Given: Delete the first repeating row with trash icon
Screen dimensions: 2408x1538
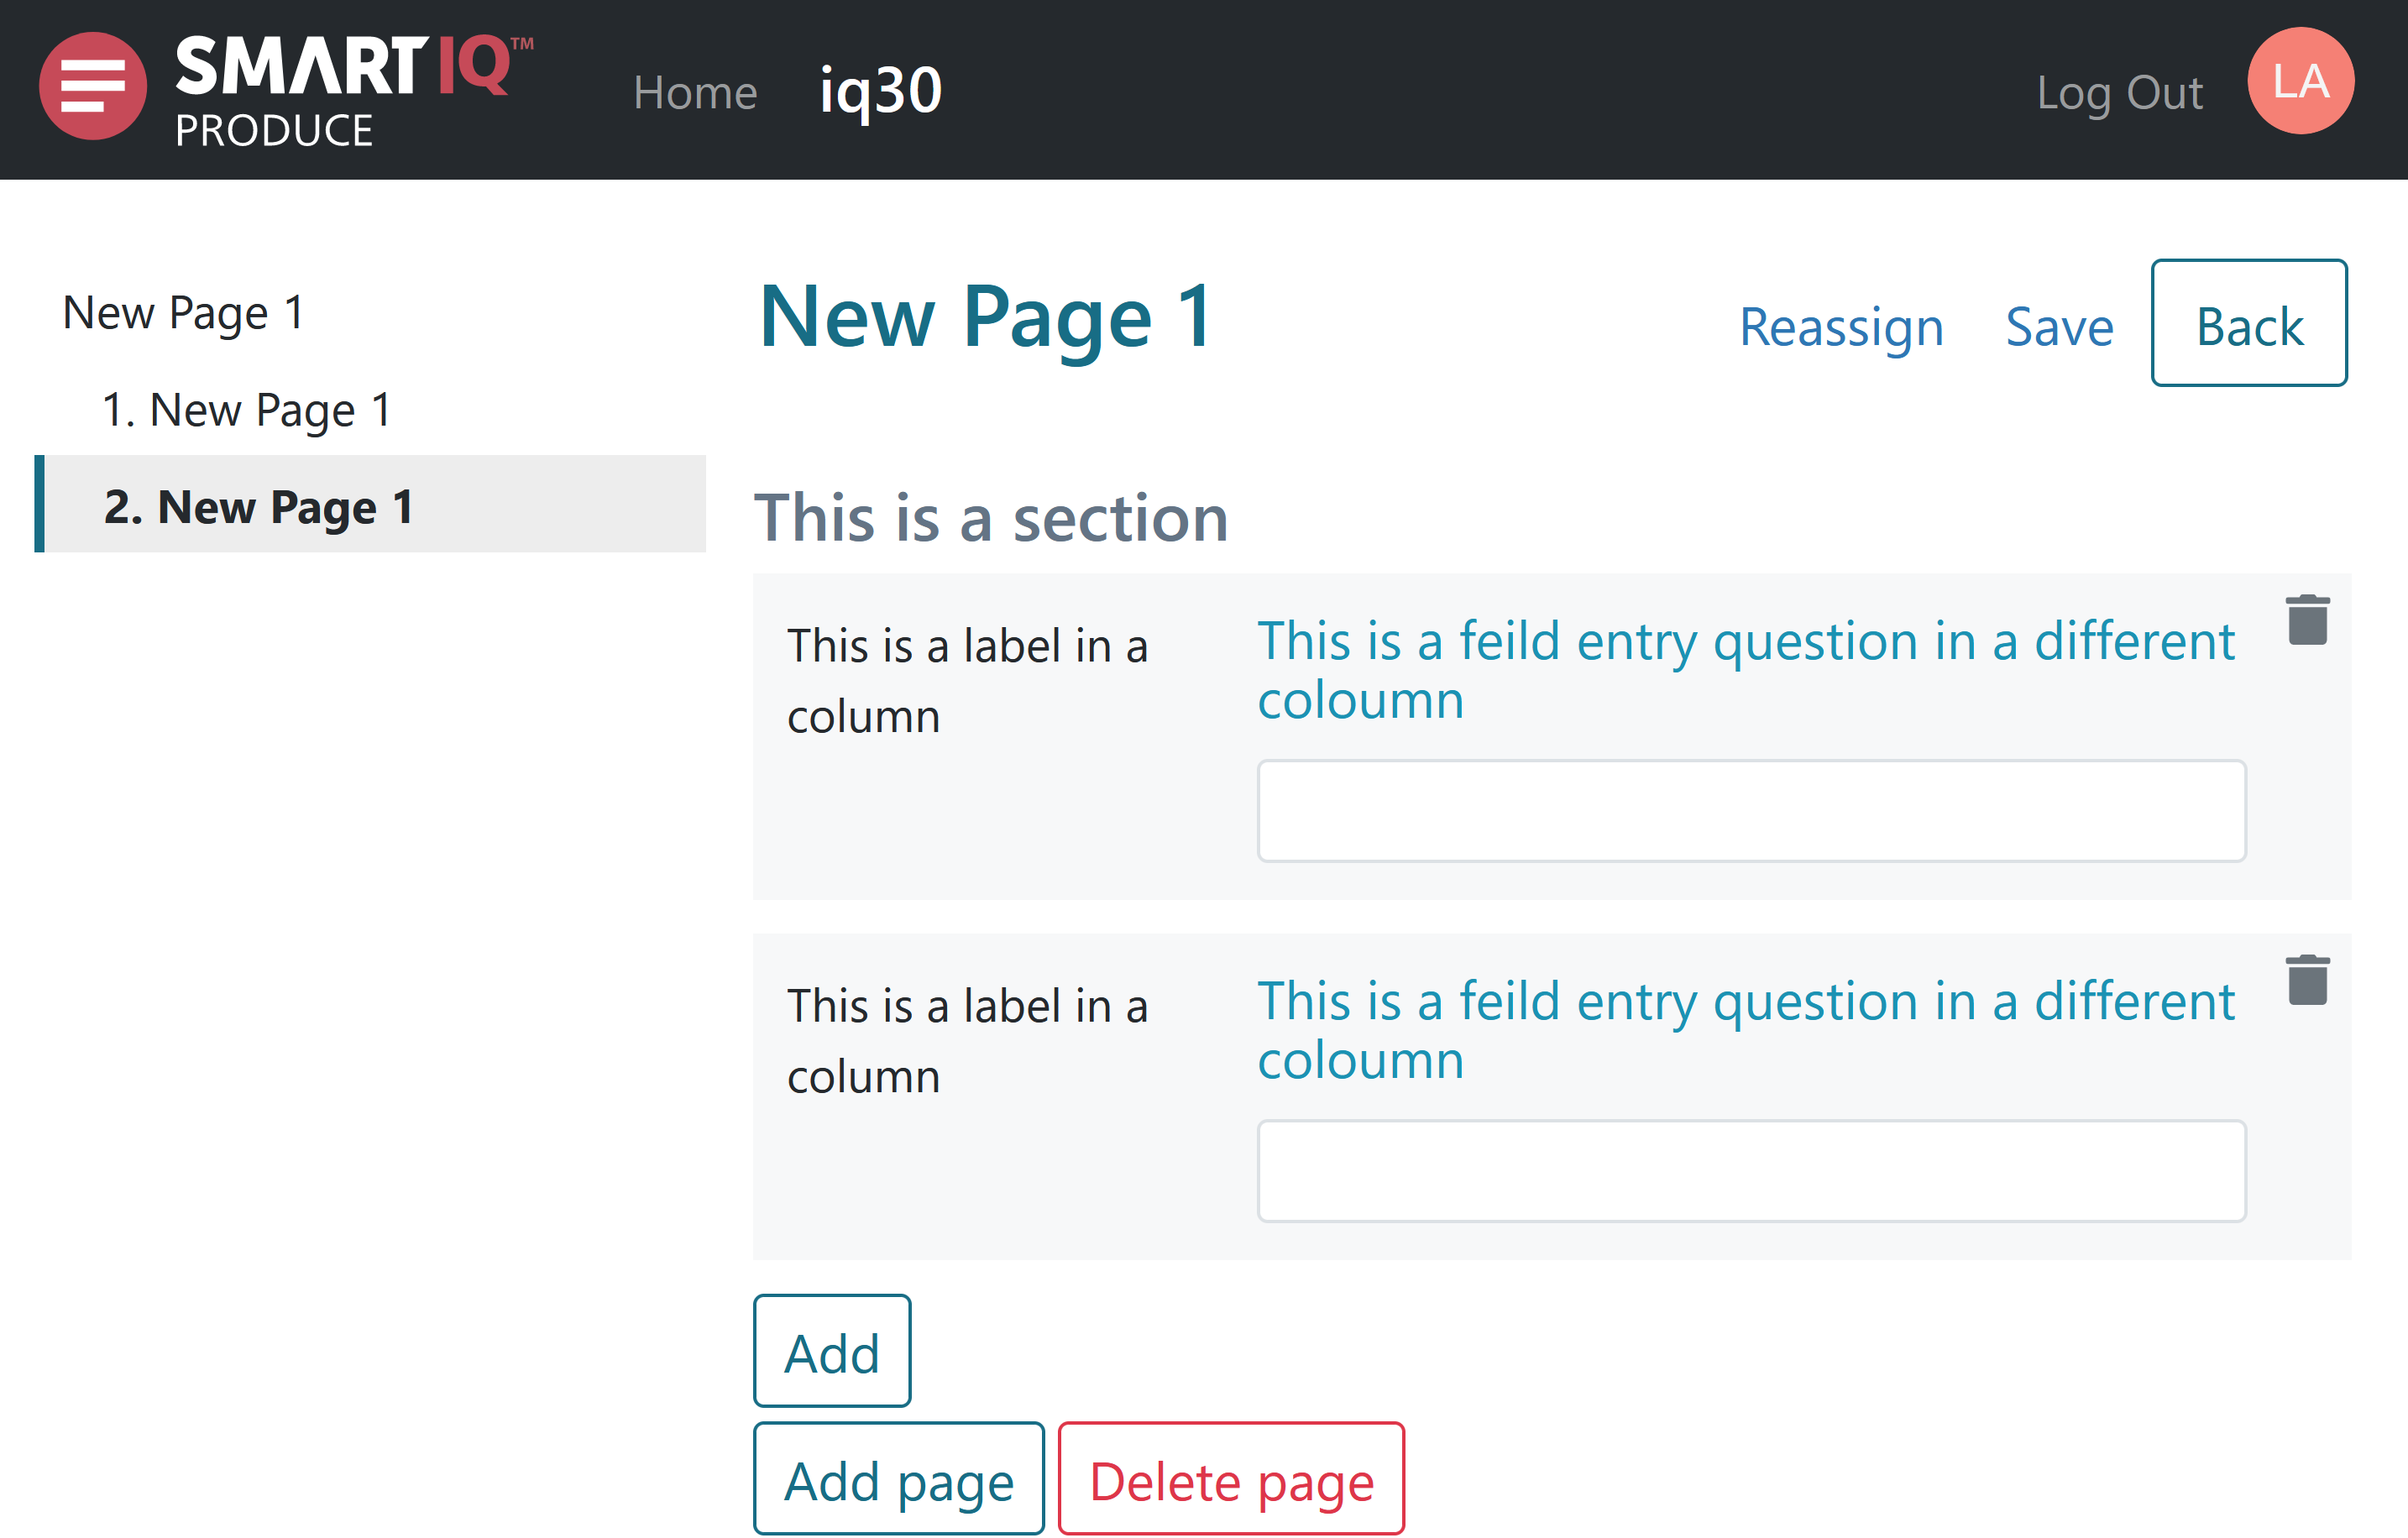Looking at the screenshot, I should pos(2307,620).
